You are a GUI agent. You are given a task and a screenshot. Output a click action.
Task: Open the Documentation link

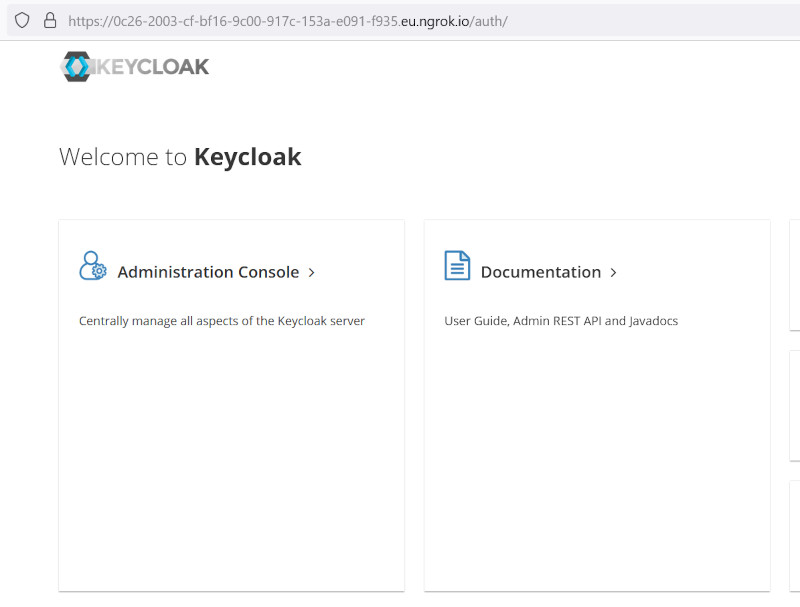(541, 272)
